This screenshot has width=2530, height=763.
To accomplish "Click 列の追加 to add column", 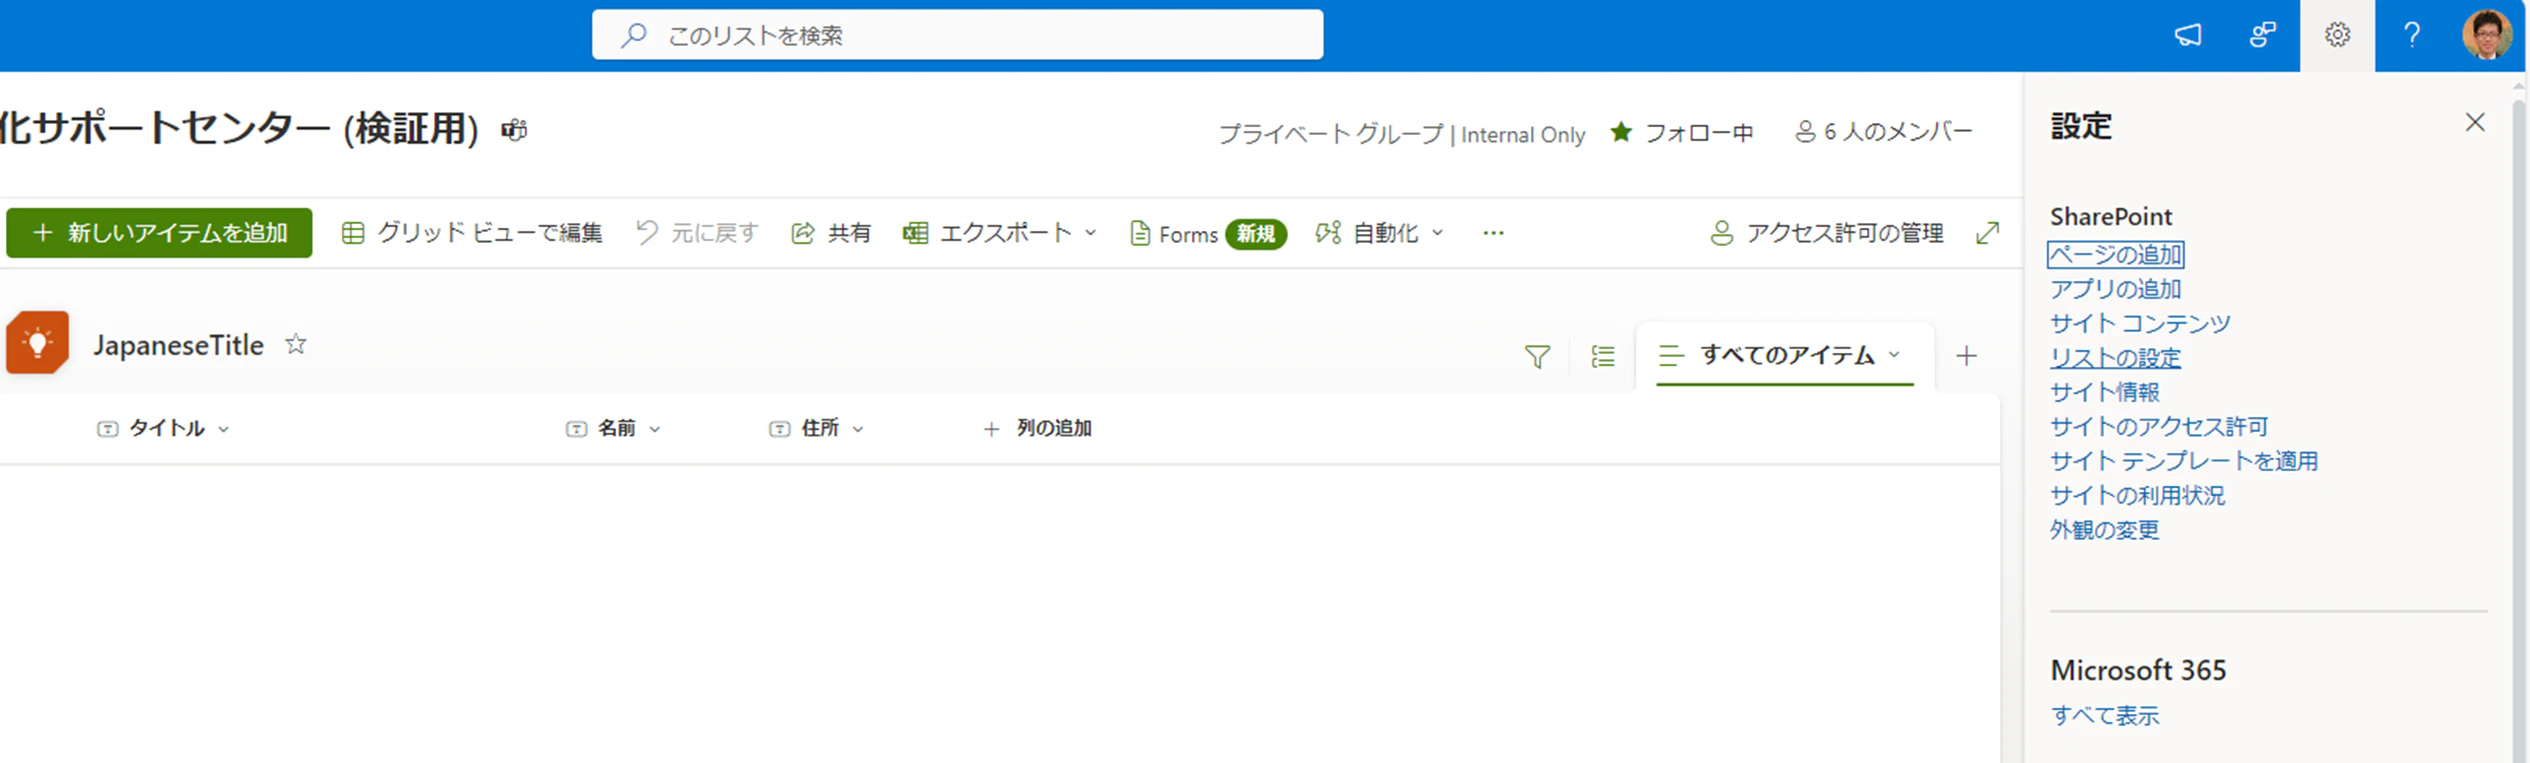I will pyautogui.click(x=1037, y=428).
